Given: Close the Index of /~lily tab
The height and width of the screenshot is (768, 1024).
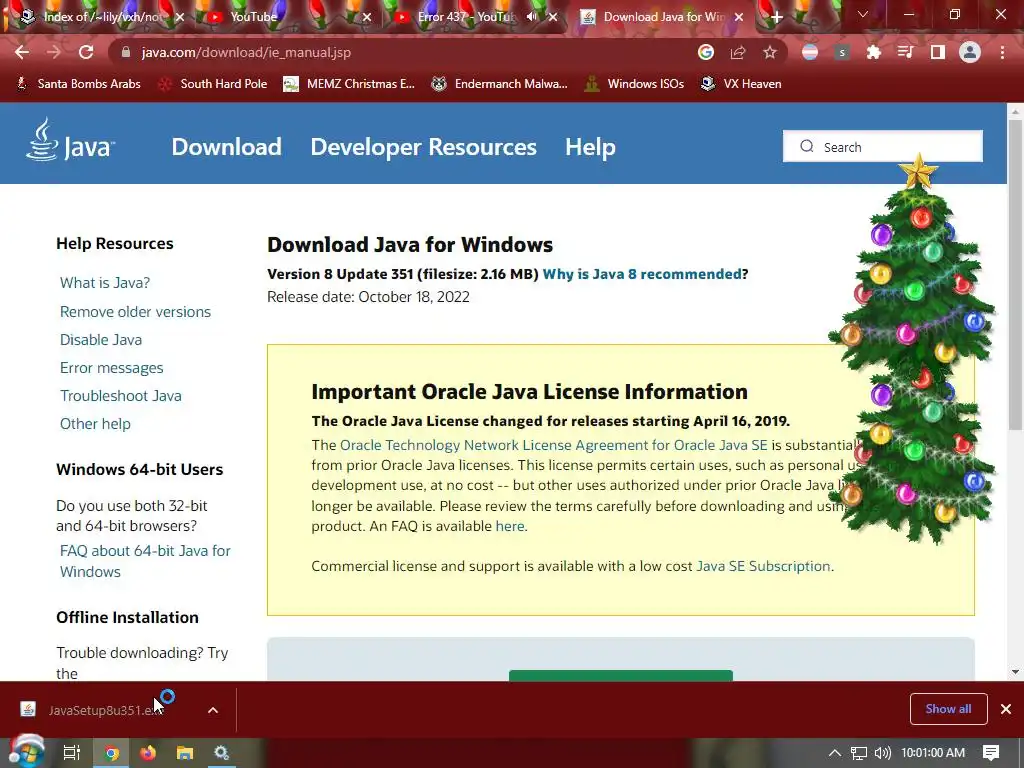Looking at the screenshot, I should coord(180,17).
